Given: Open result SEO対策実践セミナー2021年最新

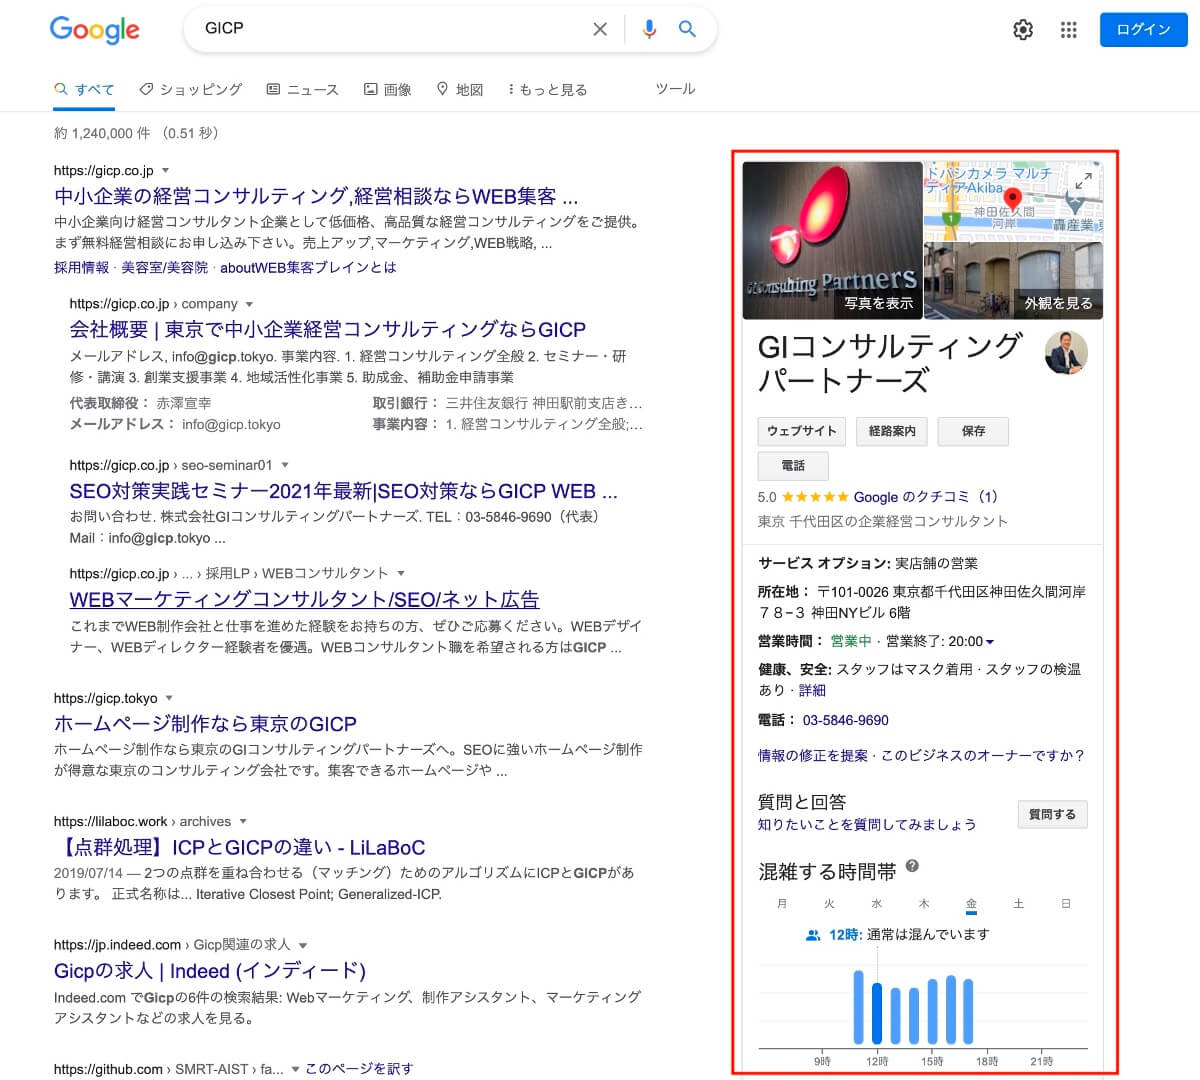Looking at the screenshot, I should [x=343, y=491].
